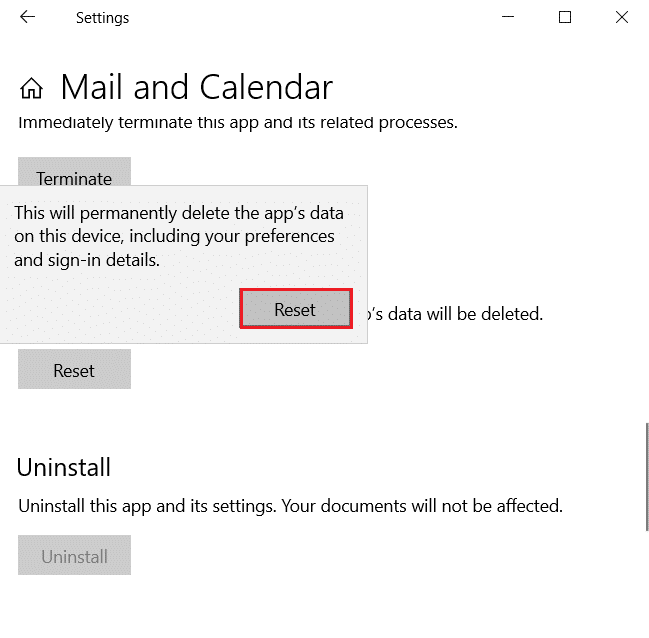Open Settings home via house icon
649x638 pixels.
click(31, 88)
